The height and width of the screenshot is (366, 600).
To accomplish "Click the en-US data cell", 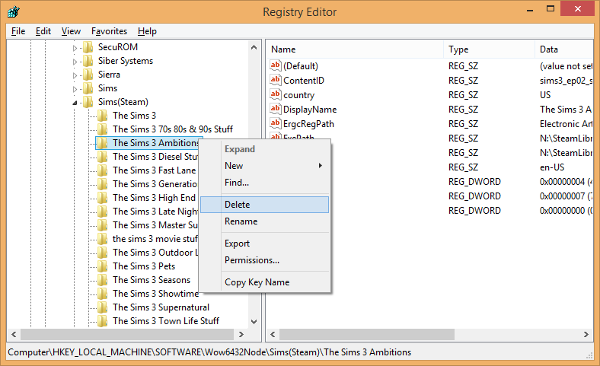I will (552, 167).
